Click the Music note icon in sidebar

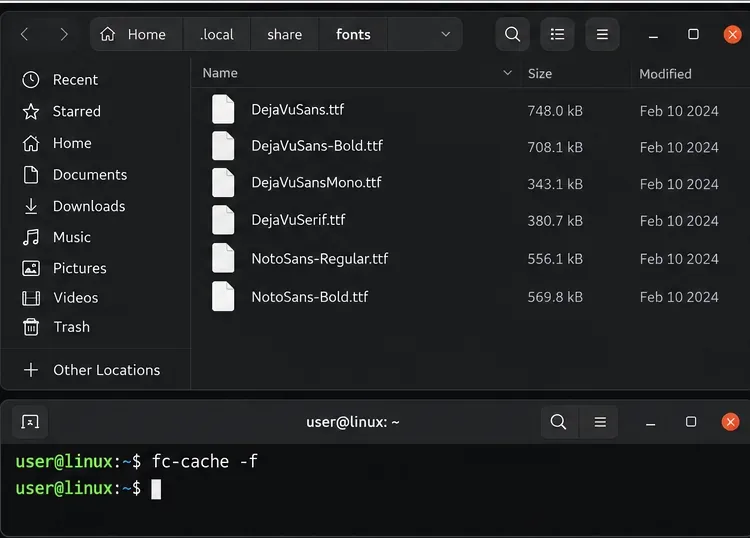(31, 237)
